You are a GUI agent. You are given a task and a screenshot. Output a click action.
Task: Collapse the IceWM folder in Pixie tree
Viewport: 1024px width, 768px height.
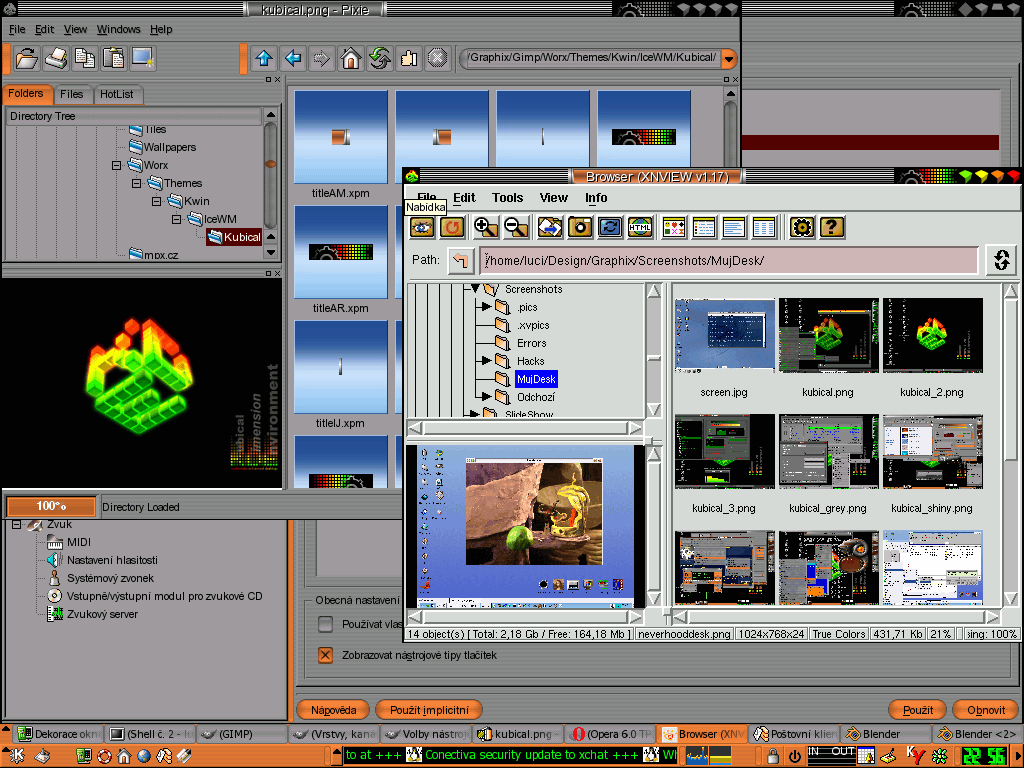(176, 219)
